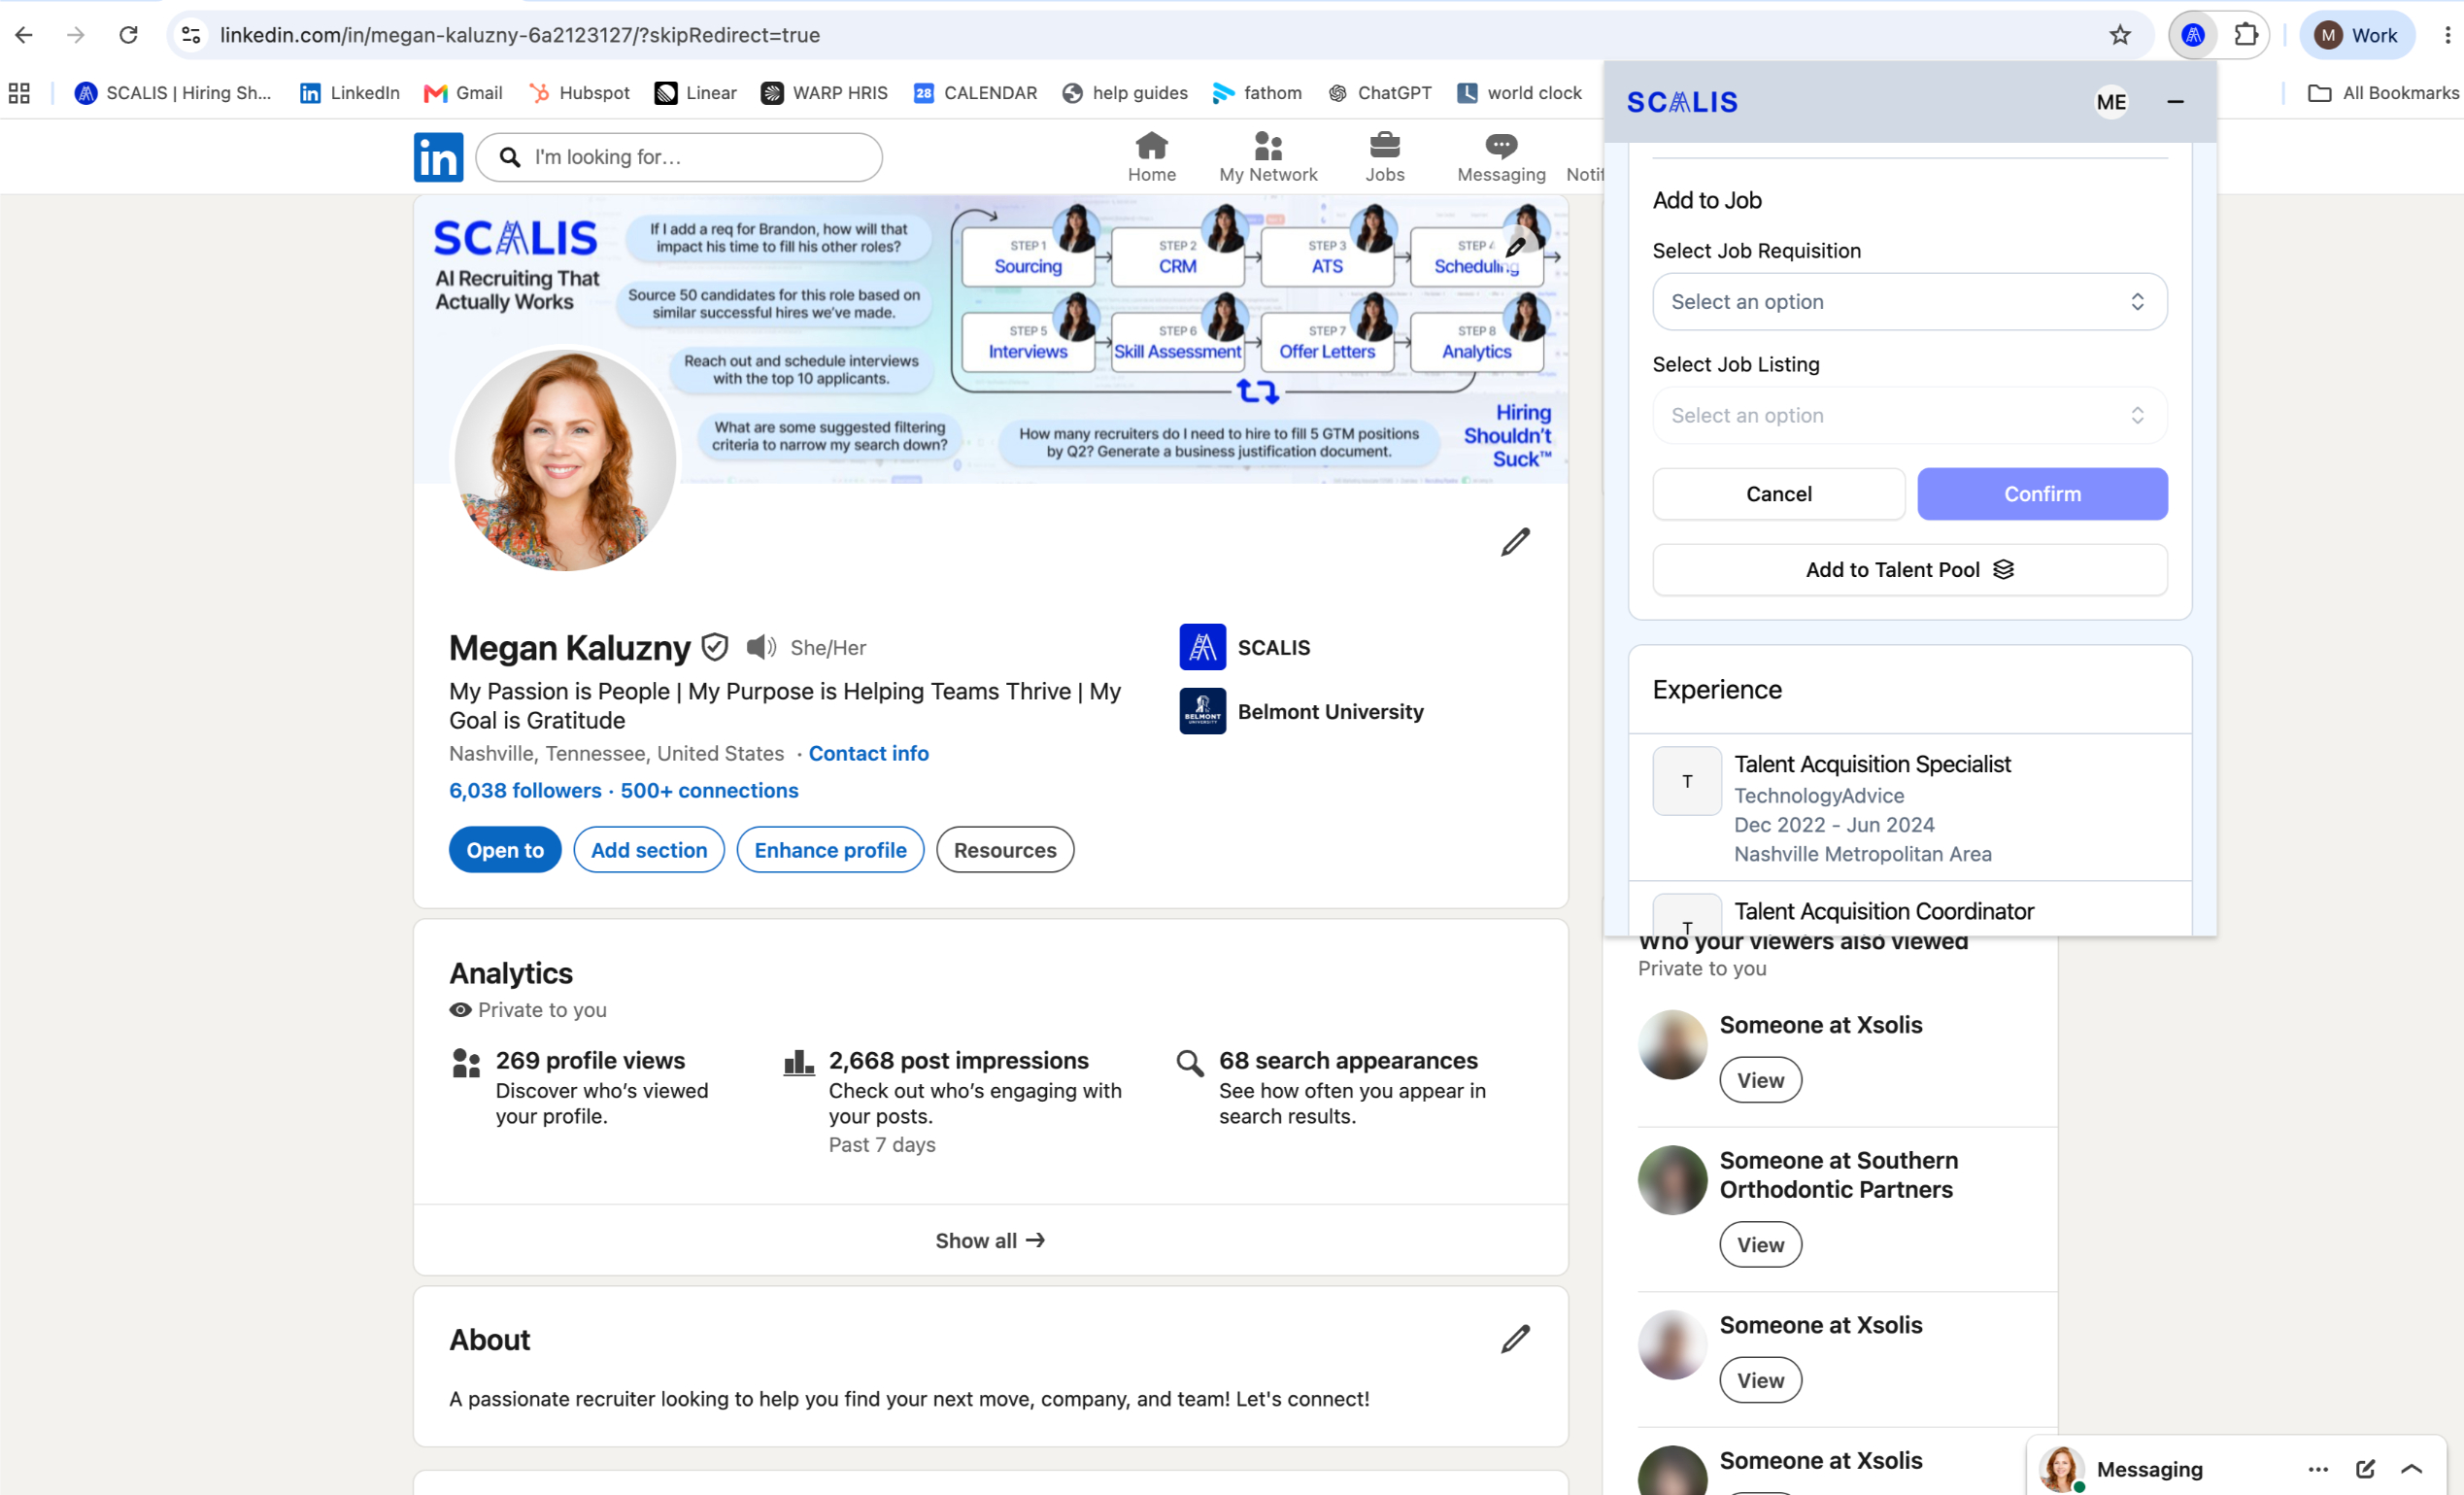This screenshot has height=1495, width=2464.
Task: Open All Bookmarks folder
Action: click(2383, 93)
